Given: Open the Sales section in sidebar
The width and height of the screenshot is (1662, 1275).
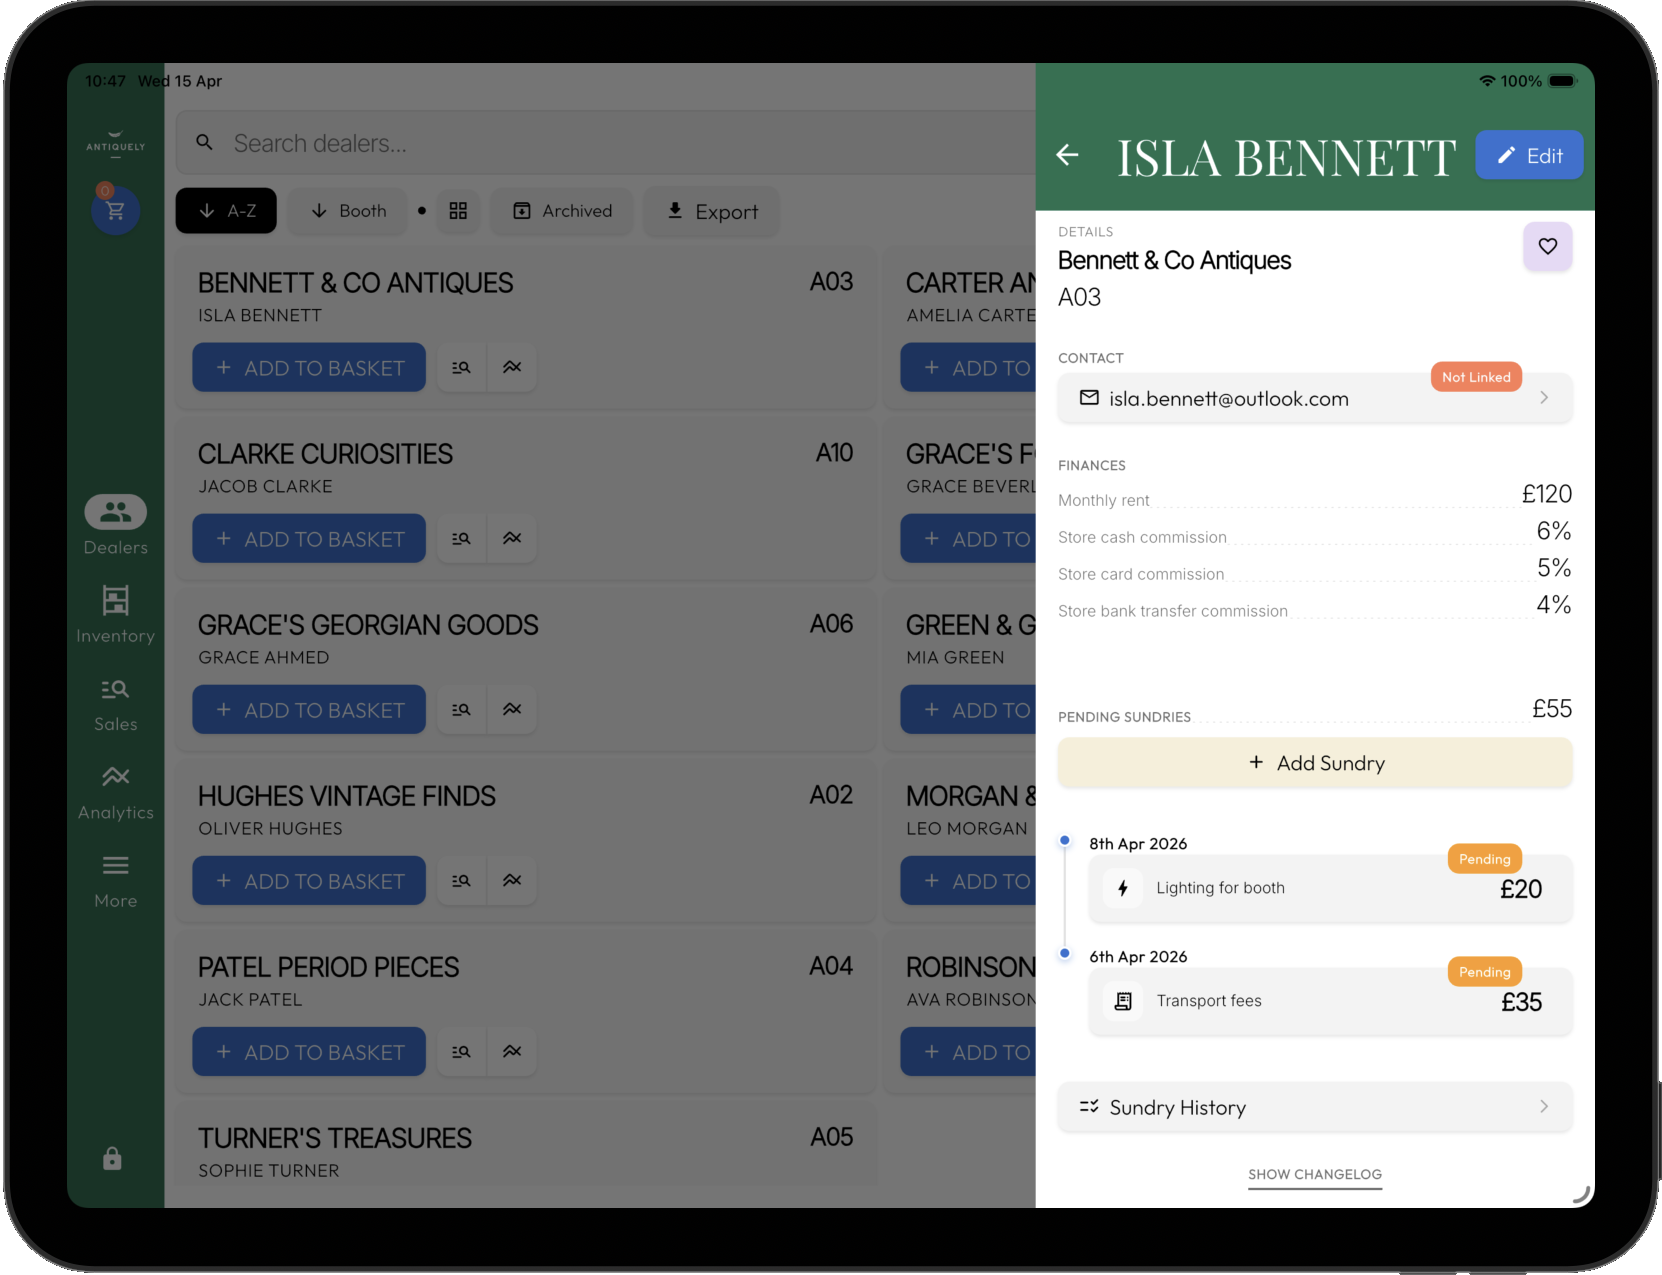Looking at the screenshot, I should 116,703.
